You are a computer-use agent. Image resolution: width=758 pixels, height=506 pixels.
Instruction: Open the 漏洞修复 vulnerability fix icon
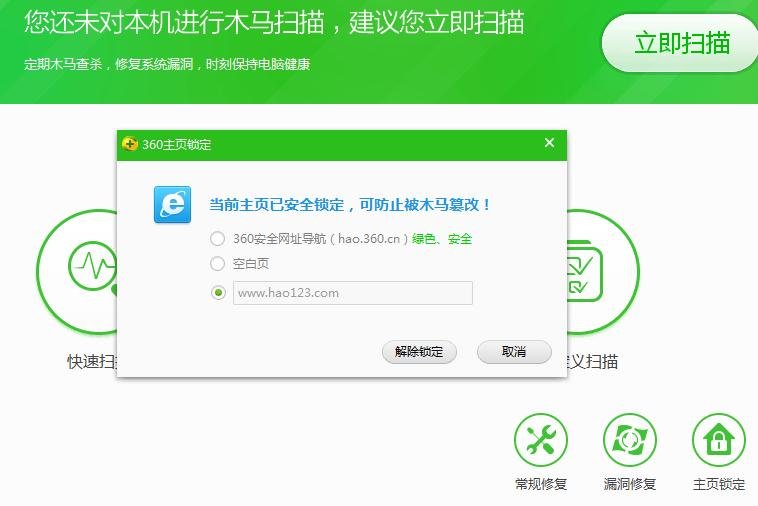click(630, 440)
